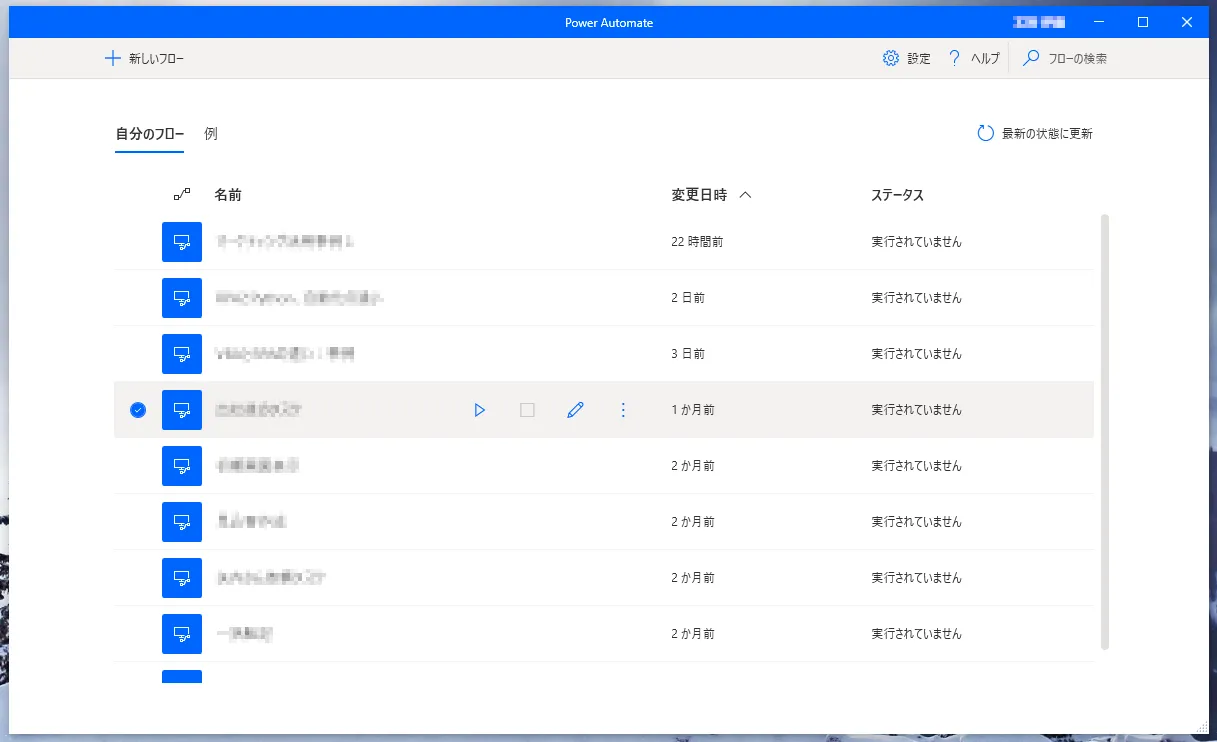Switch to the 例 tab
Viewport: 1217px width, 742px height.
tap(211, 134)
